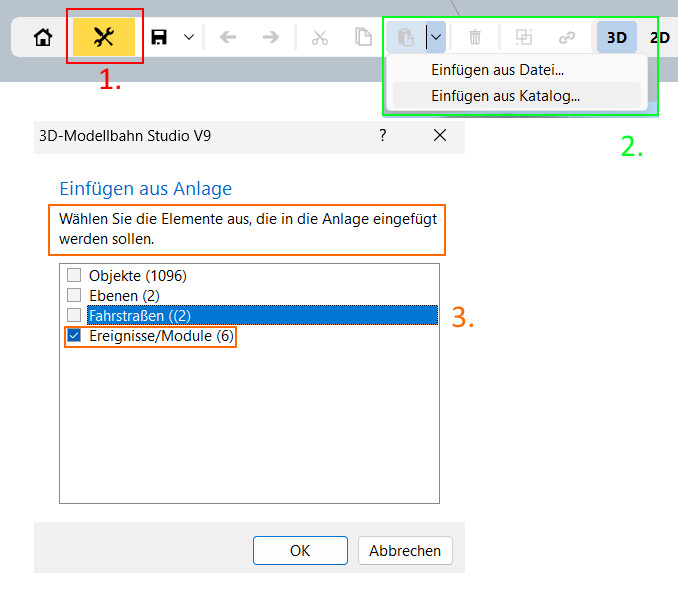Save the layout with the floppy disk icon
Screen dimensions: 678x605
coord(159,37)
